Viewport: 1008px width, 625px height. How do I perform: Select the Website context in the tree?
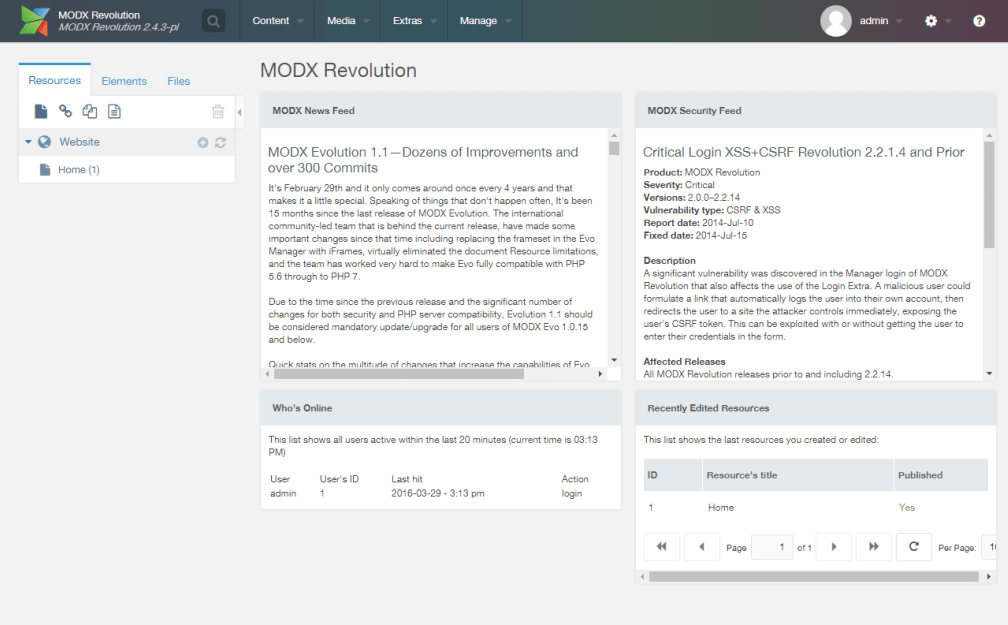(80, 142)
